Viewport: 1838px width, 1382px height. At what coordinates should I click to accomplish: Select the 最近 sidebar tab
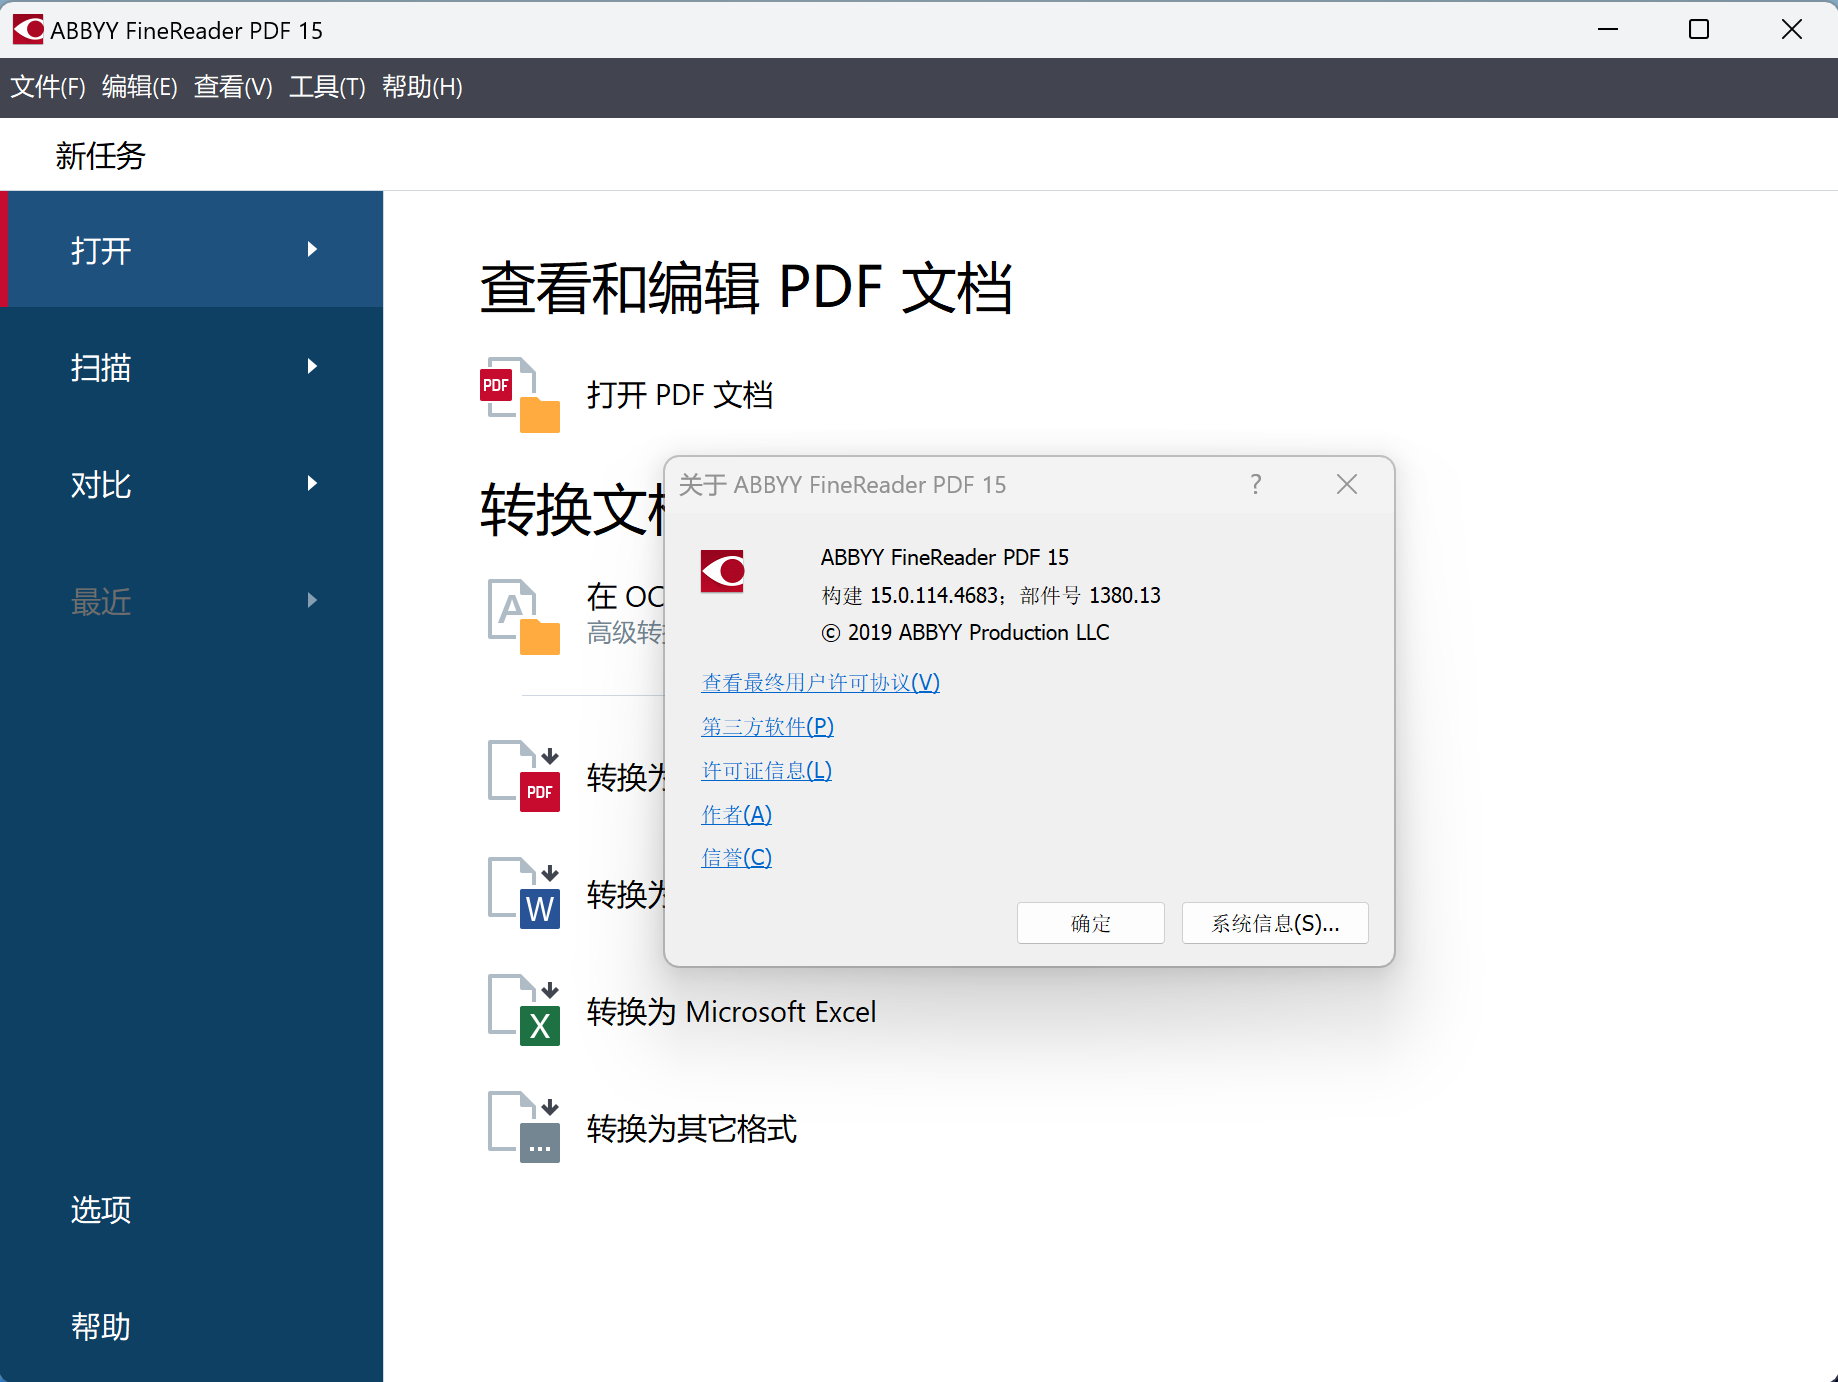tap(191, 600)
